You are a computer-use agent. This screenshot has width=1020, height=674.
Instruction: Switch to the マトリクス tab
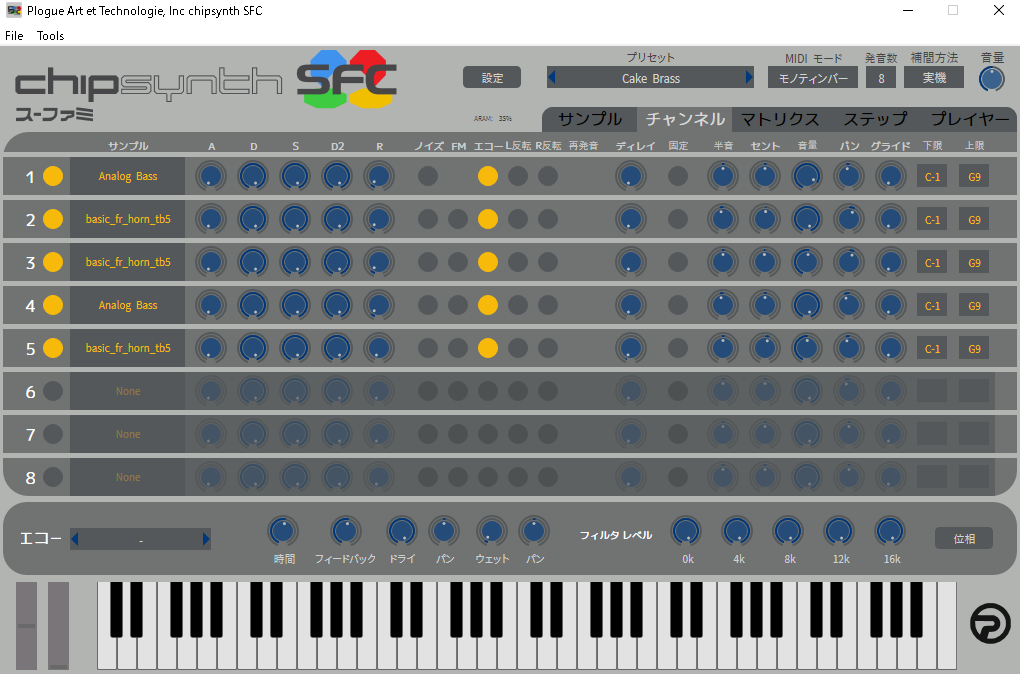tap(779, 119)
